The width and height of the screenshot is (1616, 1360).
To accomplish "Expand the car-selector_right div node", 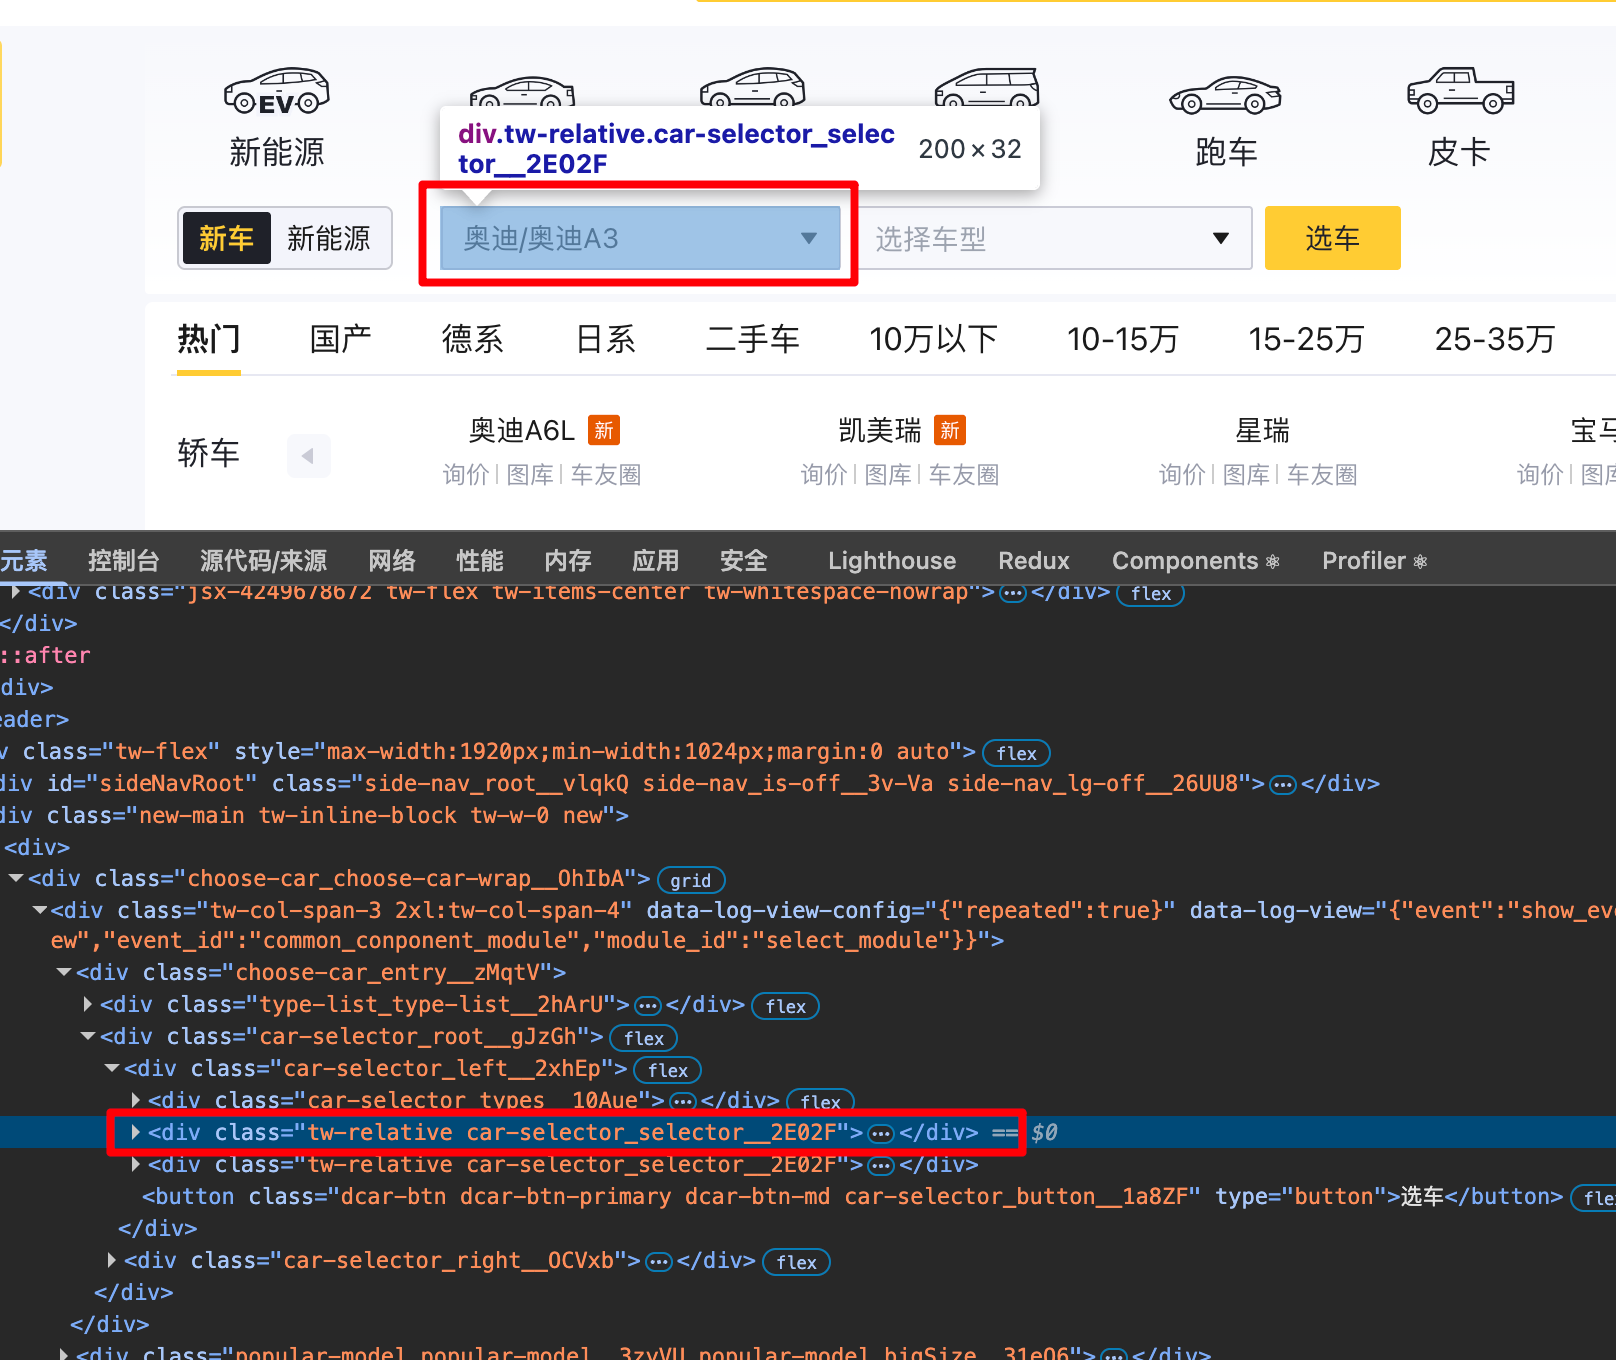I will (x=112, y=1260).
